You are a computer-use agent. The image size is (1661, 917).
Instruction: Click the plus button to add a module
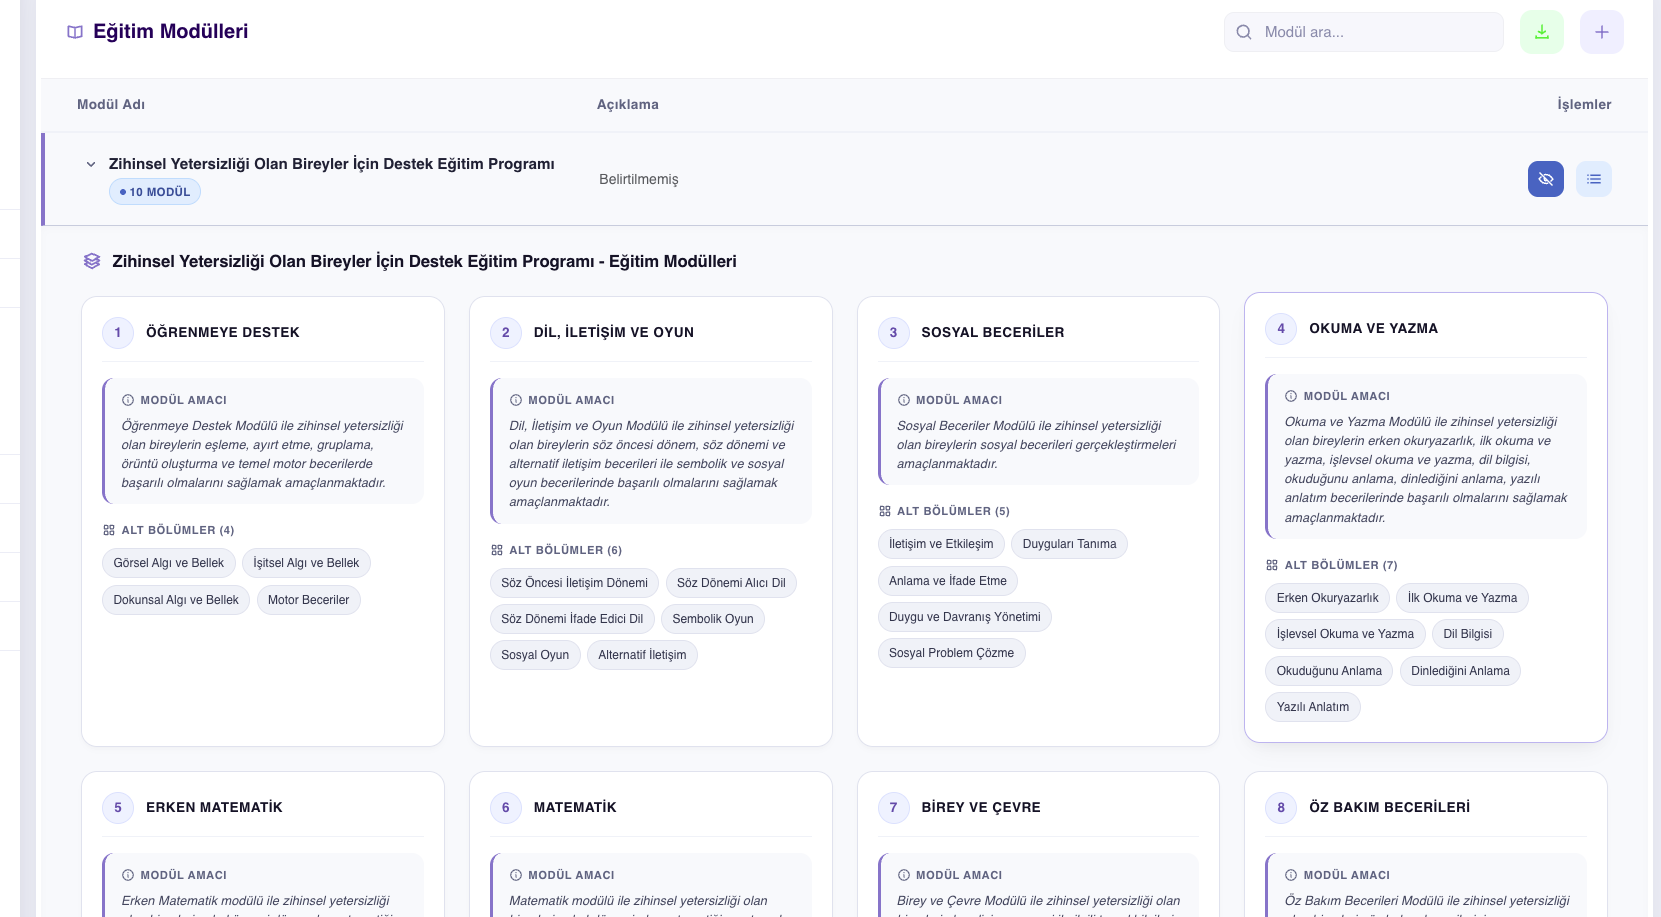click(1602, 32)
